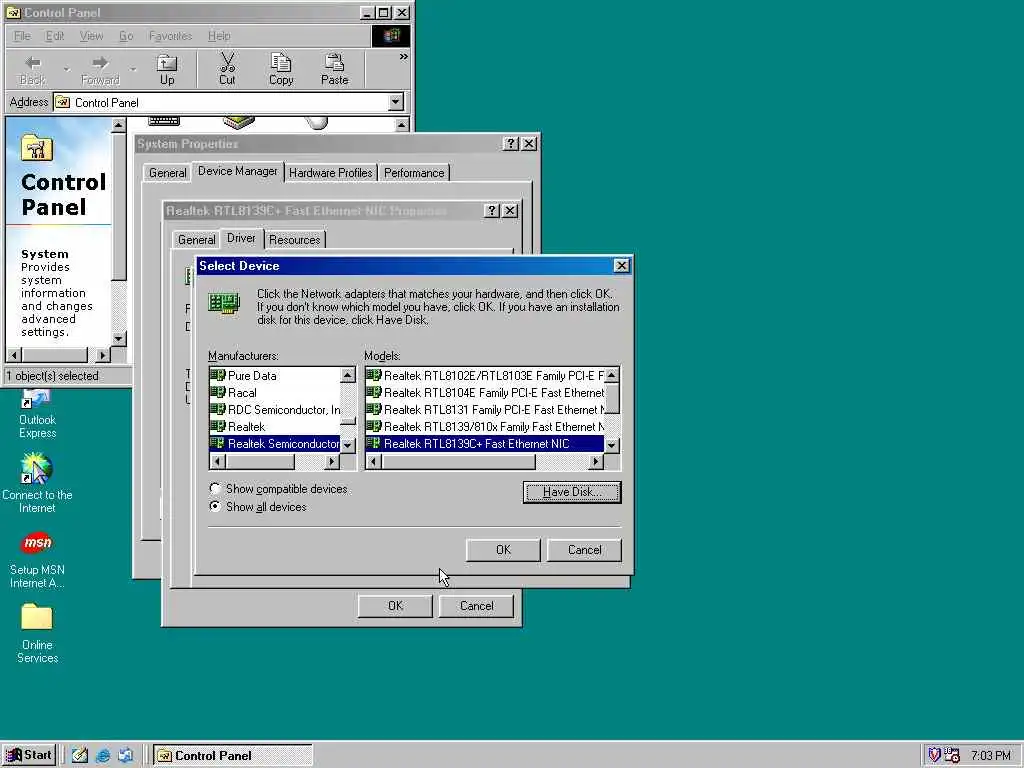Click the Realtek Properties help question button

(x=492, y=210)
